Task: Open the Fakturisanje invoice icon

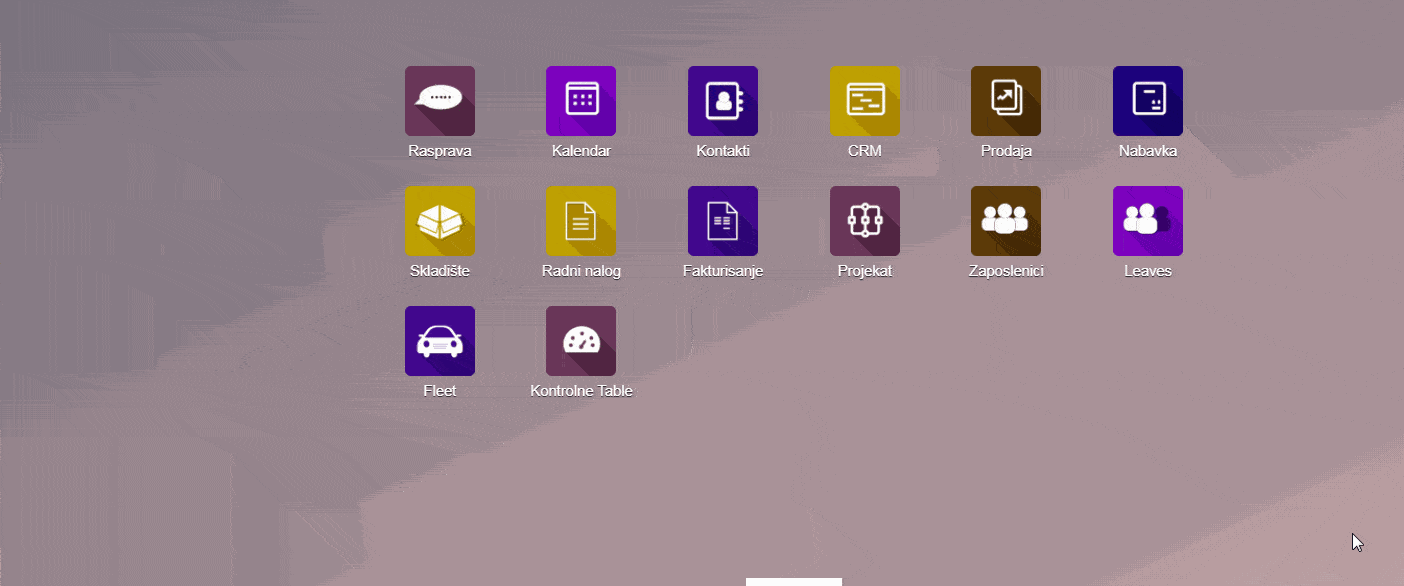Action: point(723,221)
